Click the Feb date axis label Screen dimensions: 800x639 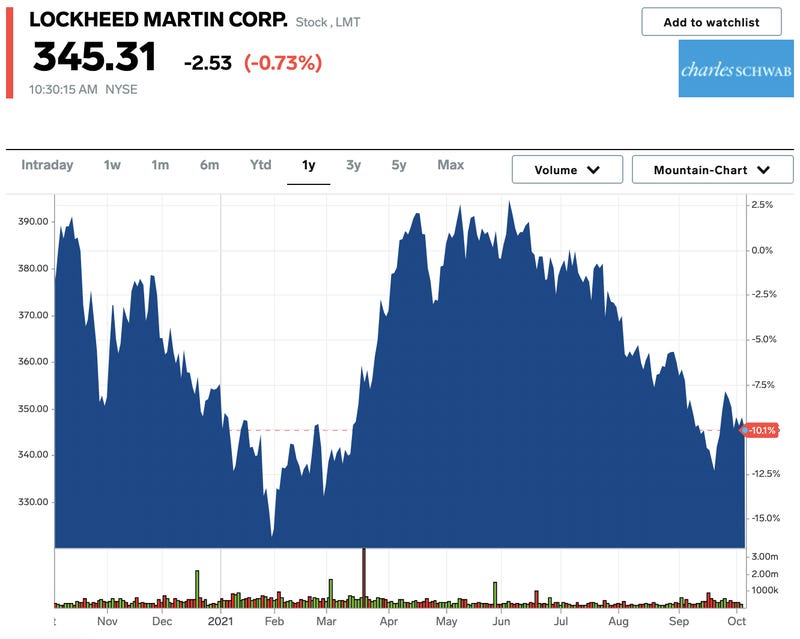pos(274,621)
